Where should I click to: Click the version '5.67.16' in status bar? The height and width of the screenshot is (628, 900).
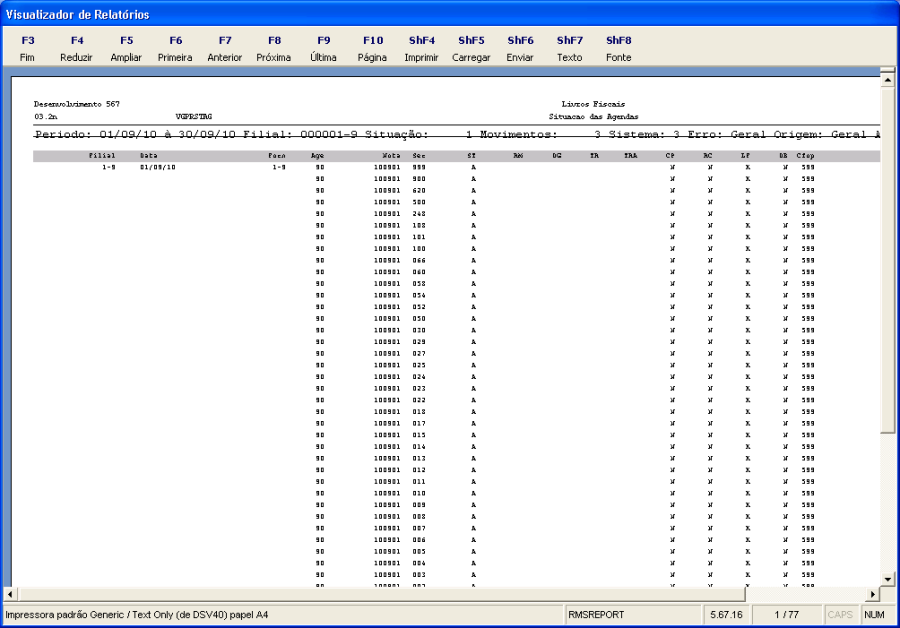tap(726, 615)
